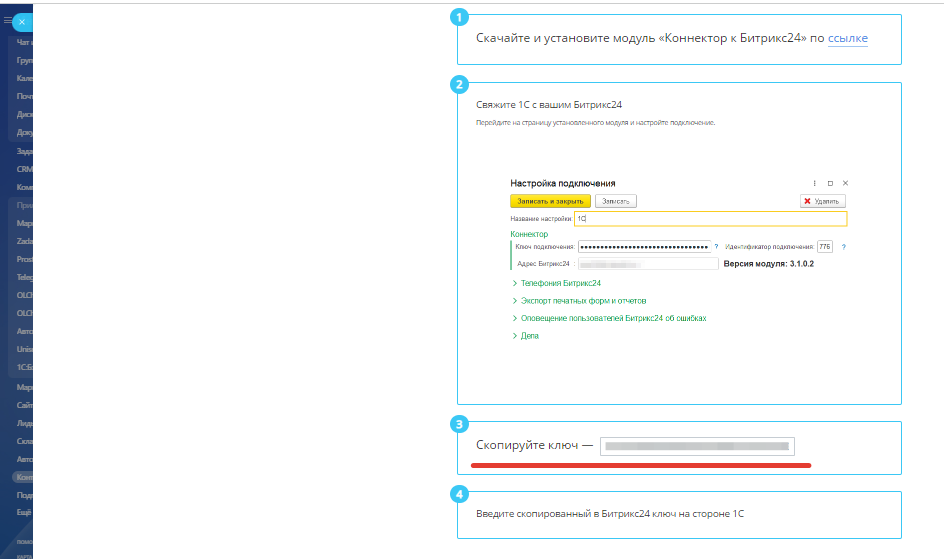Open the «Диск» item in the left sidebar
The image size is (944, 559).
24,114
